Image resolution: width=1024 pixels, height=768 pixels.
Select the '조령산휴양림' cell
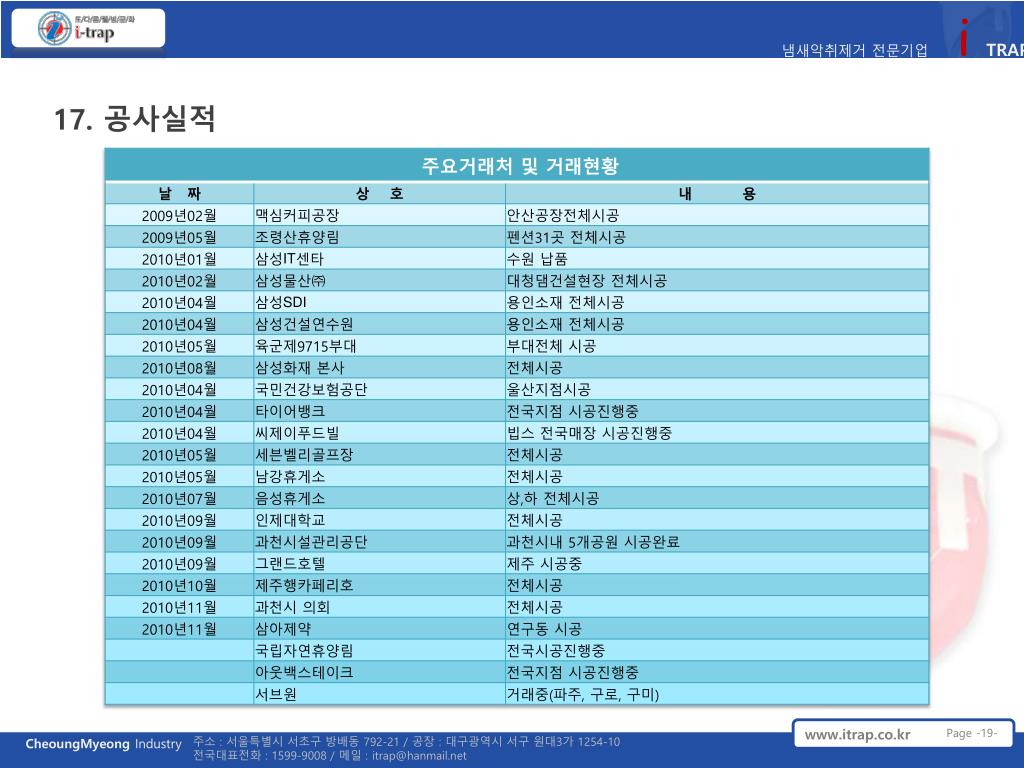coord(379,237)
